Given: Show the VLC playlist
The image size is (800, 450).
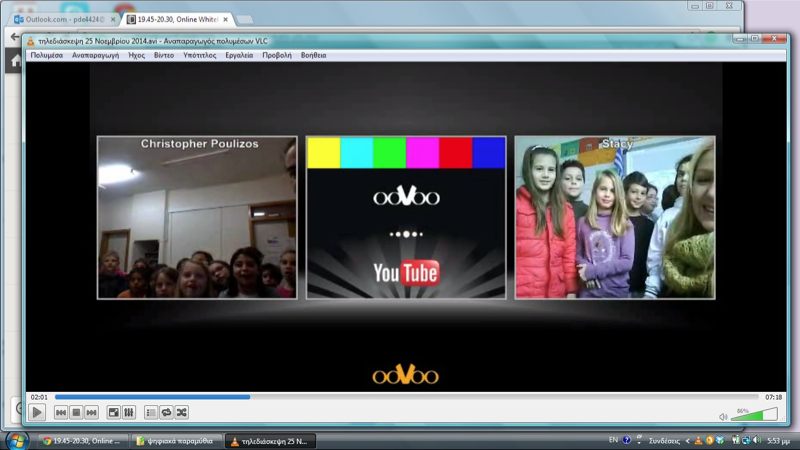Looking at the screenshot, I should click(x=151, y=412).
